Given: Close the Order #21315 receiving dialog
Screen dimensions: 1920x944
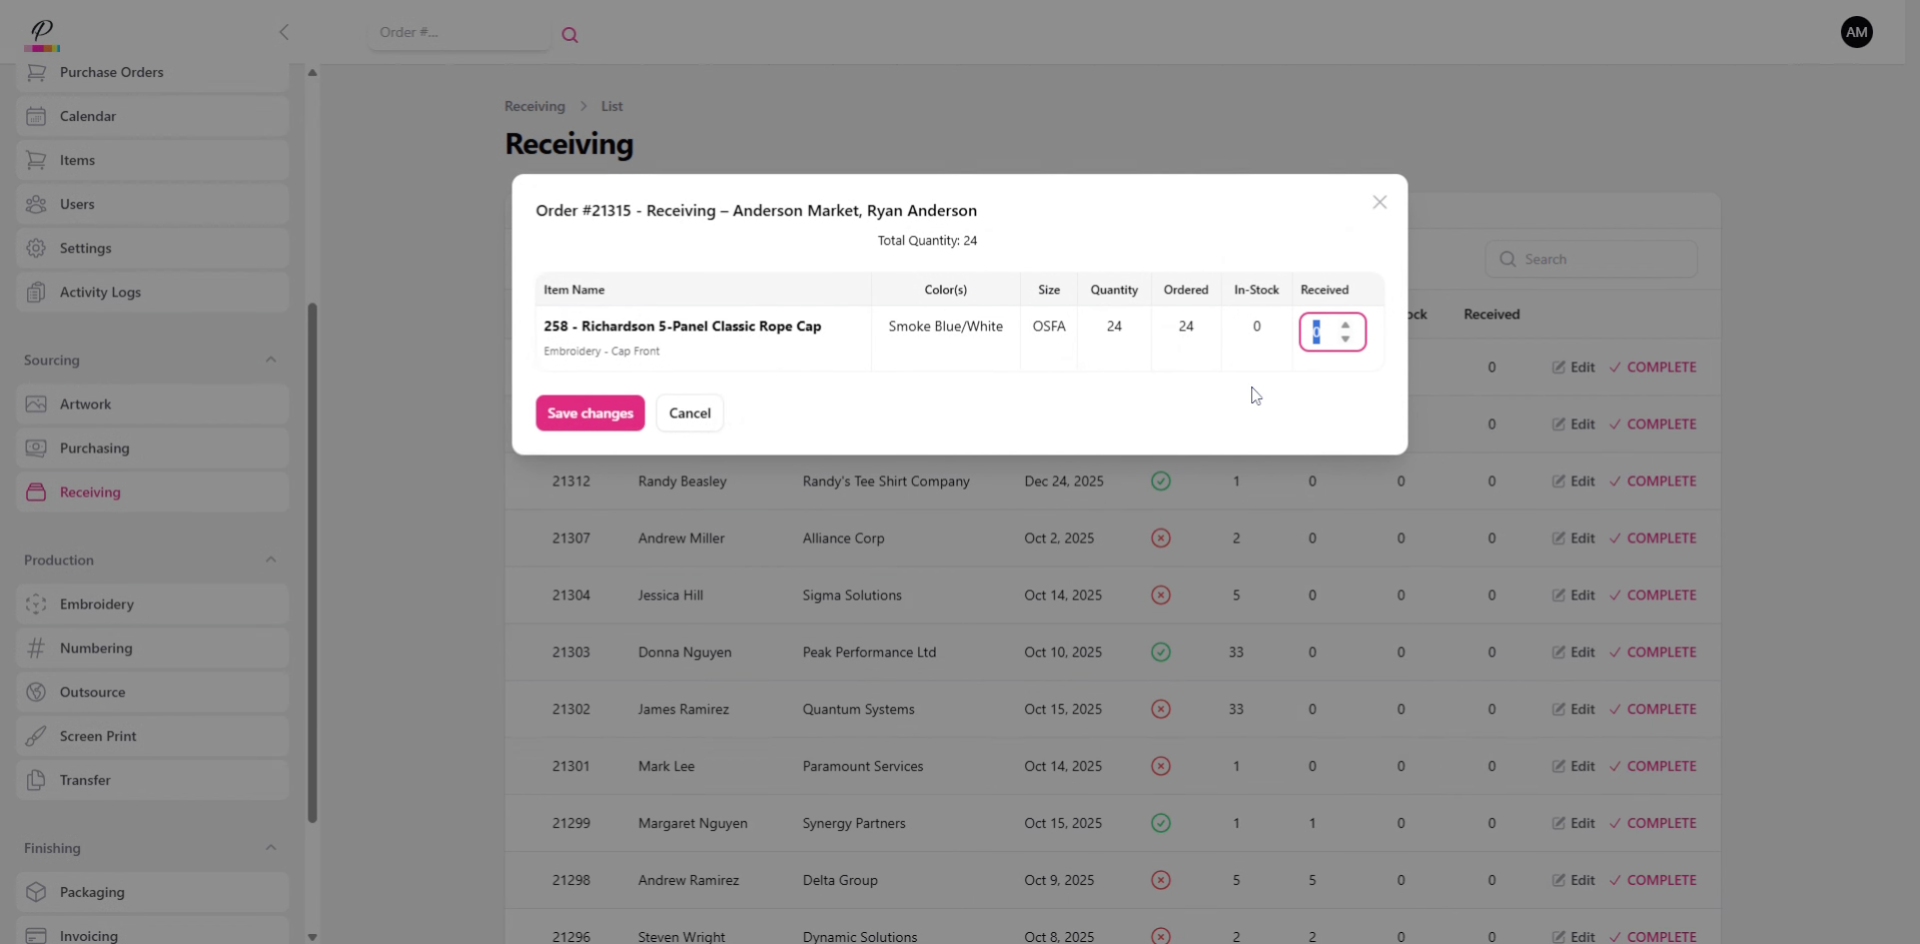Looking at the screenshot, I should pos(1379,202).
